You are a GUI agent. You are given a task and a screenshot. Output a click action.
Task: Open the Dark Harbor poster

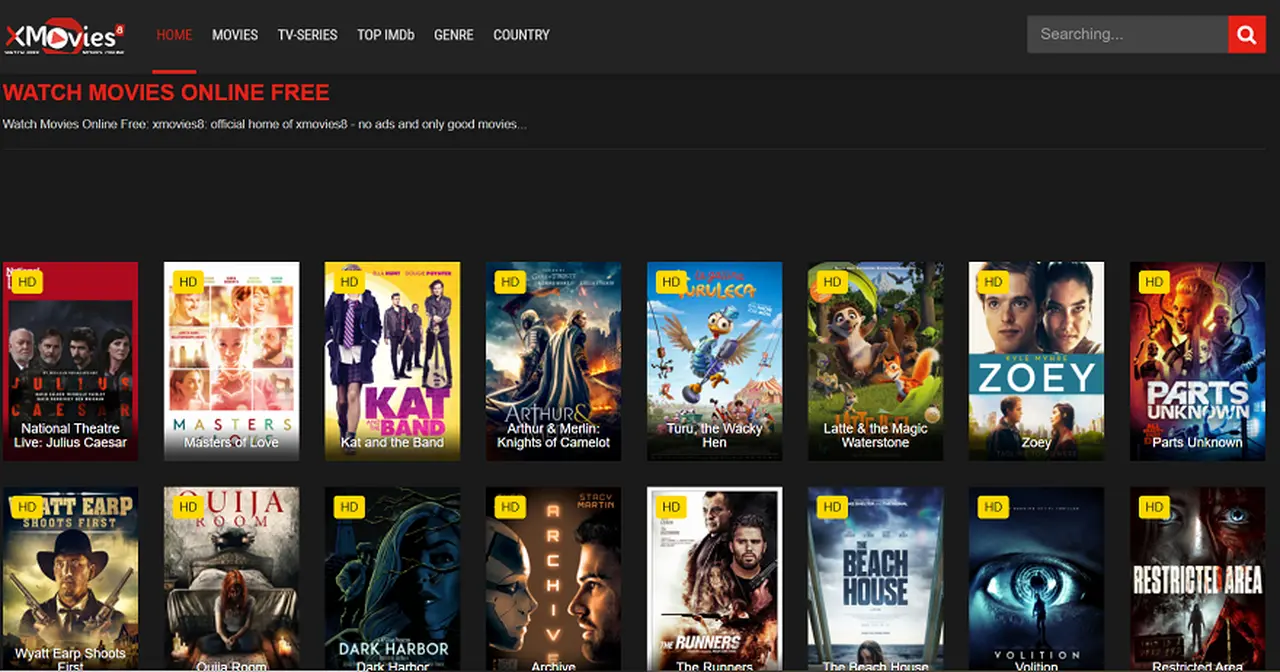coord(392,579)
